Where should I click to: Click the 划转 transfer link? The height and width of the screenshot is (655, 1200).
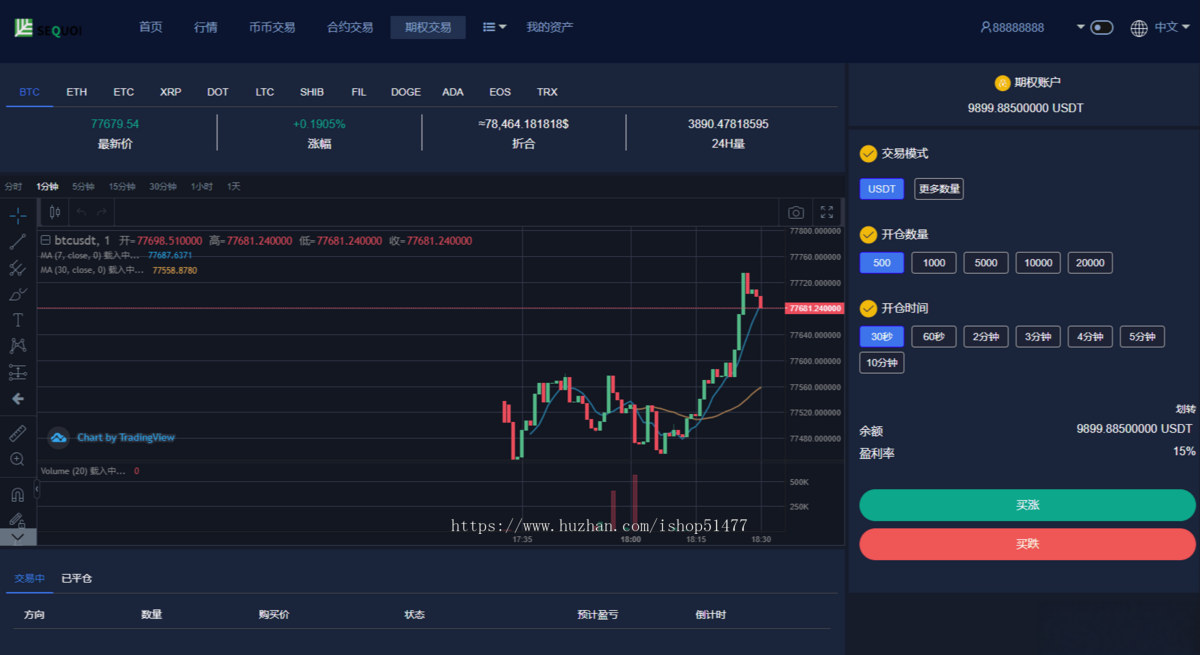click(1185, 409)
